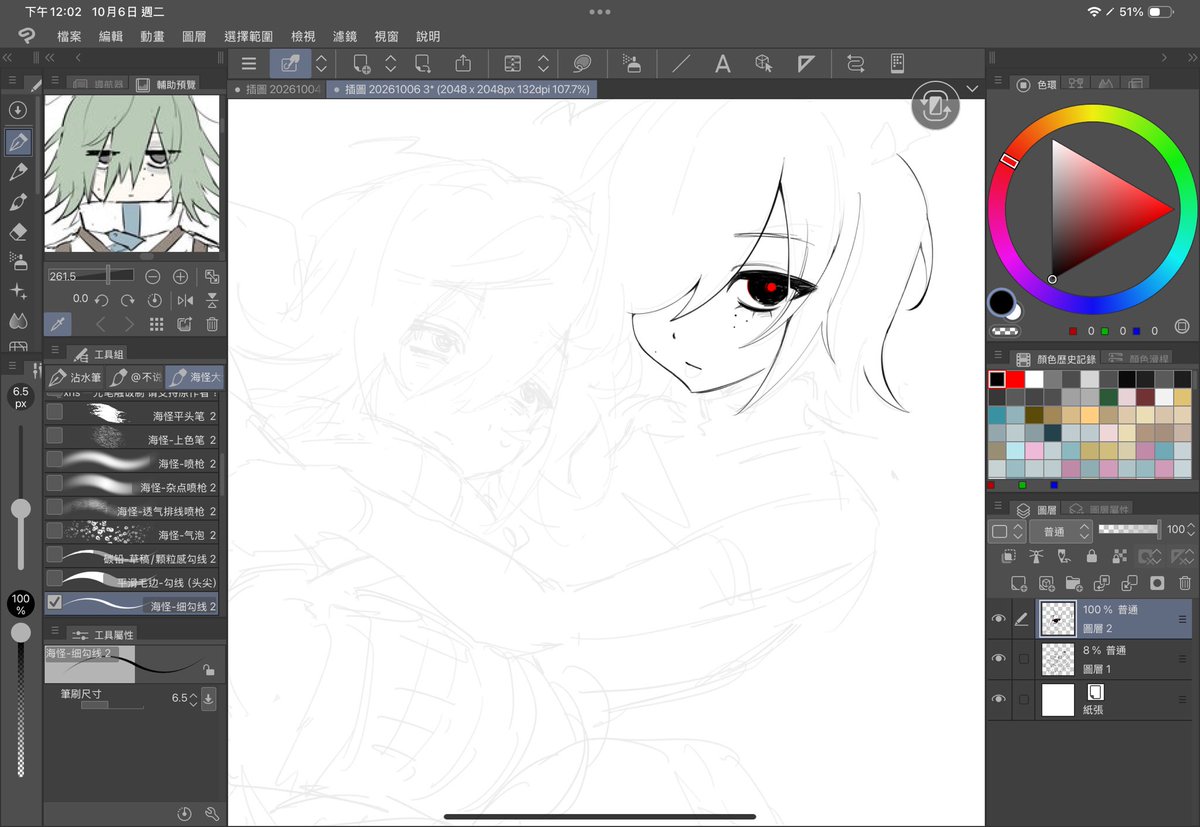
Task: Select the 沾水筆 sub tool group
Action: tap(76, 378)
